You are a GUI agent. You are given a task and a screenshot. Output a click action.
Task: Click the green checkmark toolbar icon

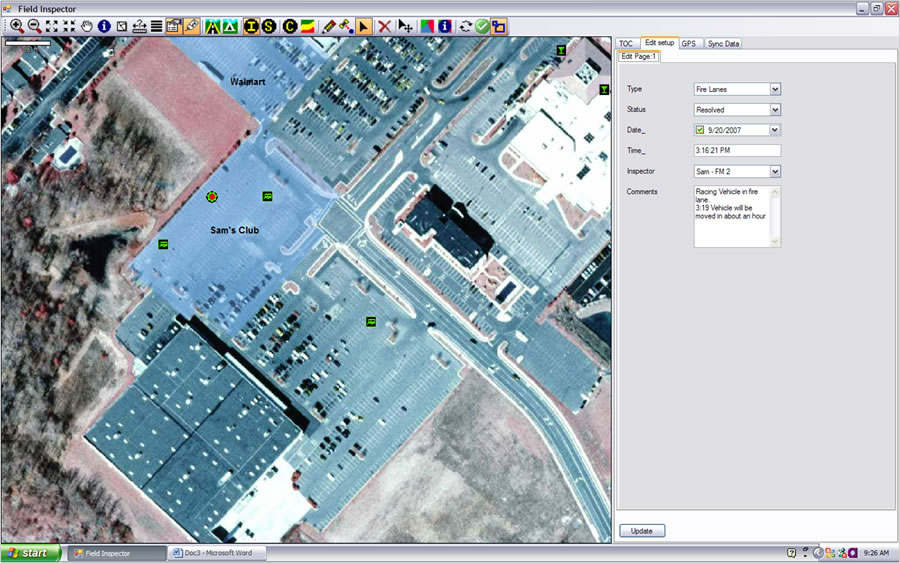click(482, 26)
